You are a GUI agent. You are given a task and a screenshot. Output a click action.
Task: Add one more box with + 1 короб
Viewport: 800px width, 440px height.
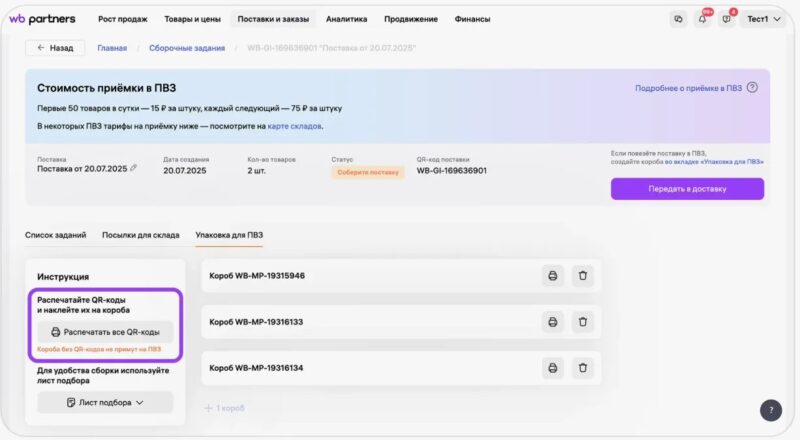224,408
